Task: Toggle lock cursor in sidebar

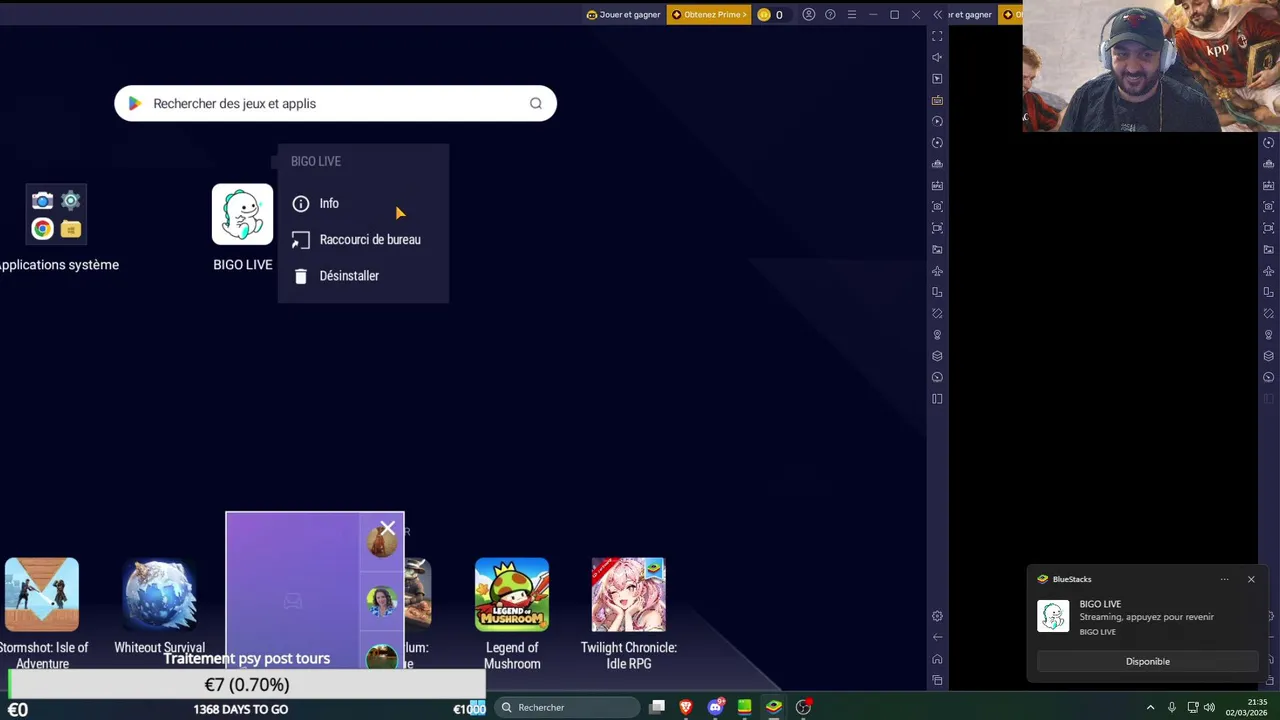Action: pos(937,79)
